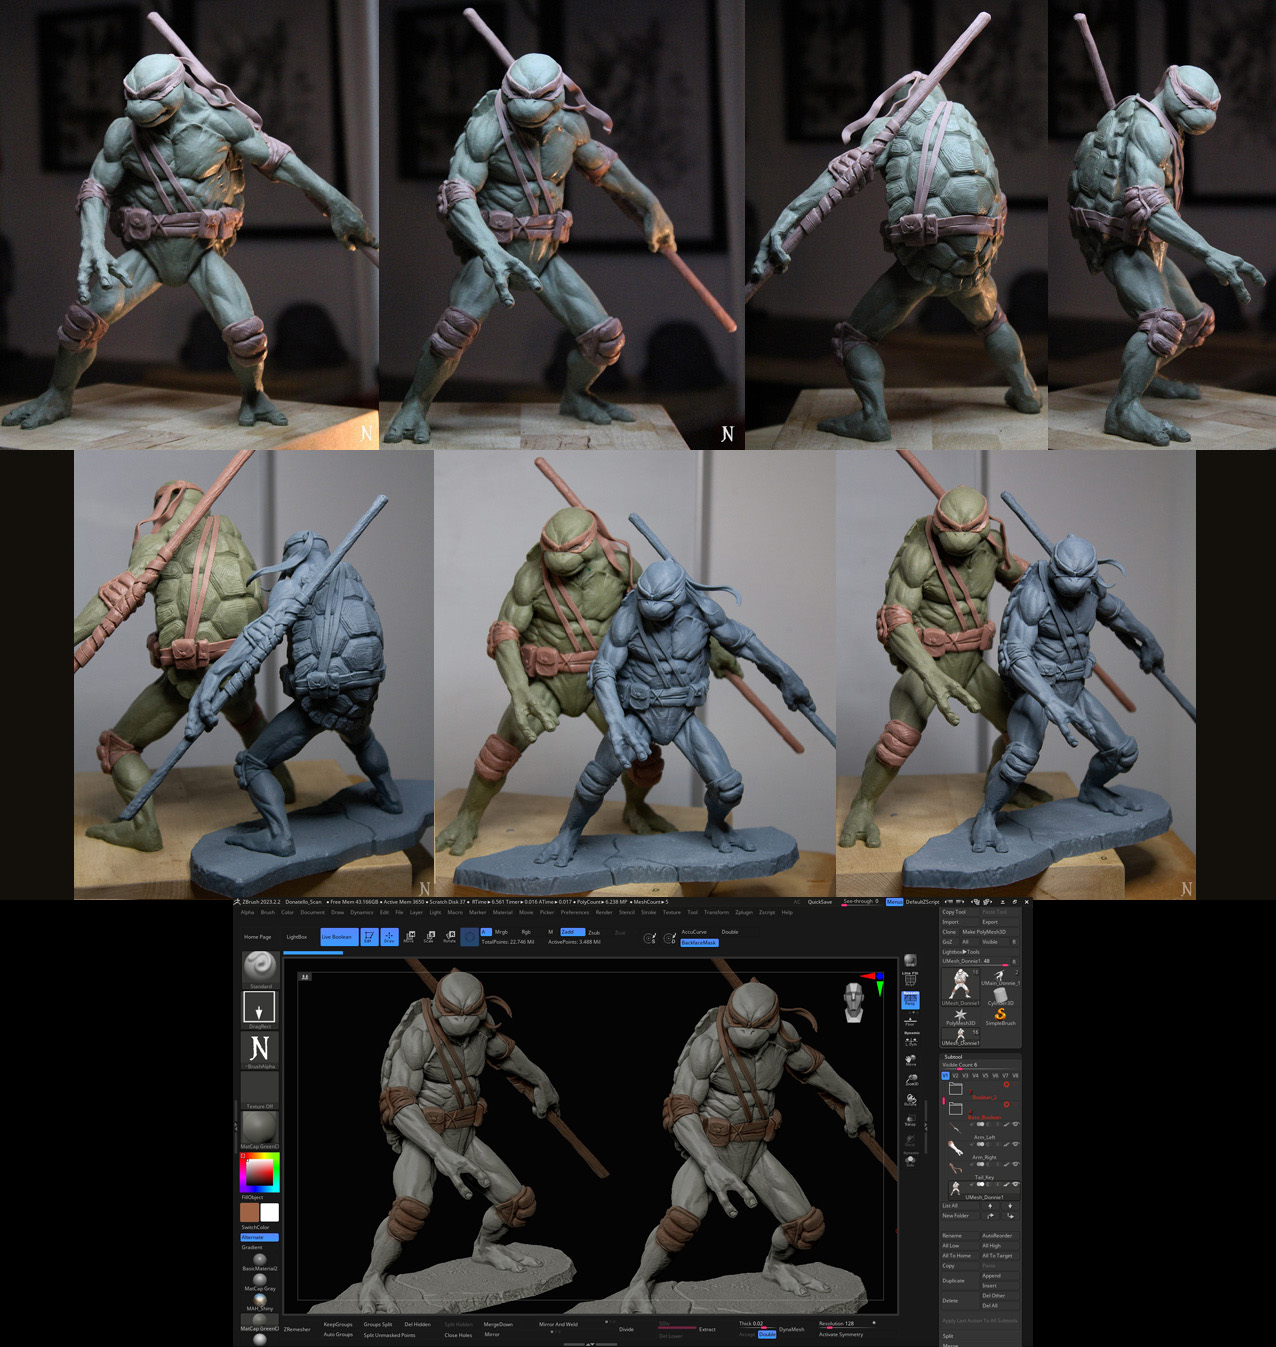Image resolution: width=1276 pixels, height=1347 pixels.
Task: Open the Document menu
Action: [x=312, y=912]
